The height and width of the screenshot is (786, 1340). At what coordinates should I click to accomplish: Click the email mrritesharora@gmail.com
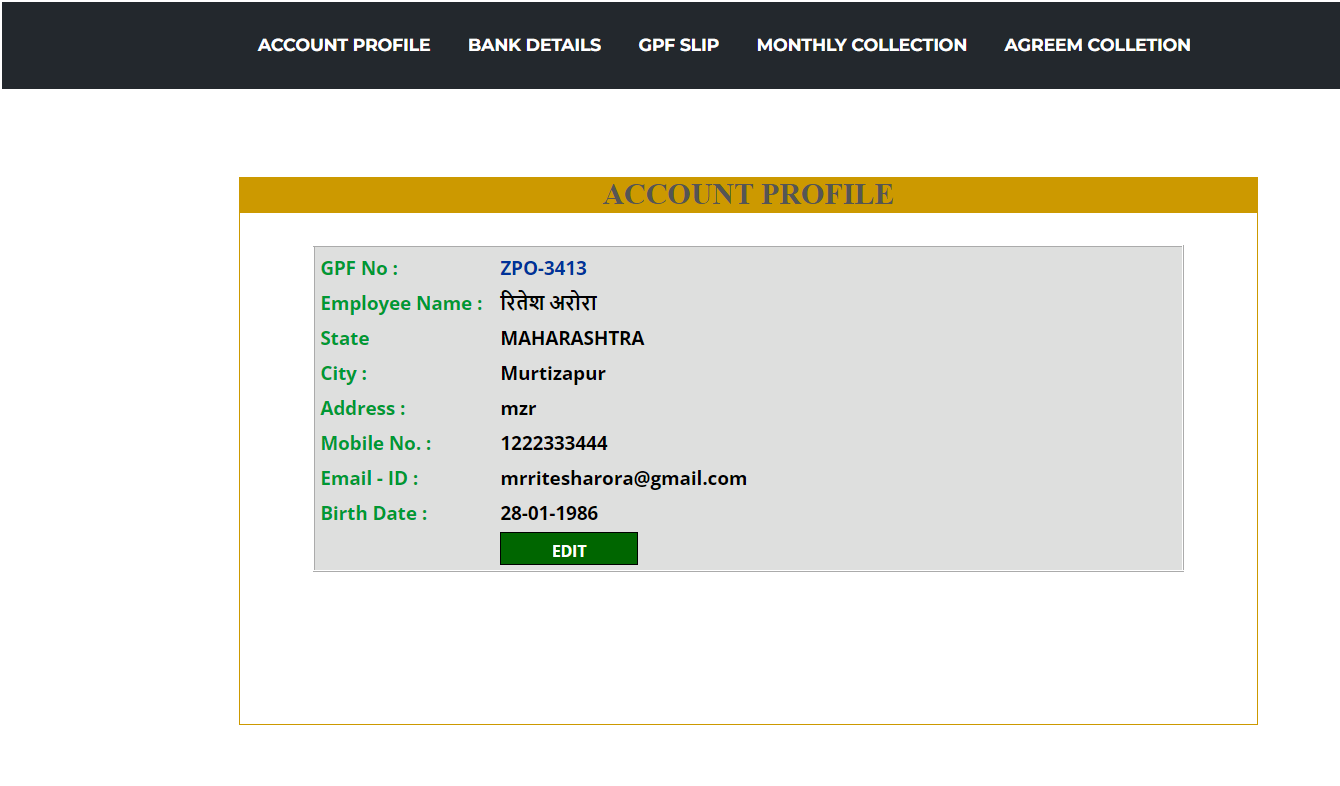pyautogui.click(x=623, y=478)
